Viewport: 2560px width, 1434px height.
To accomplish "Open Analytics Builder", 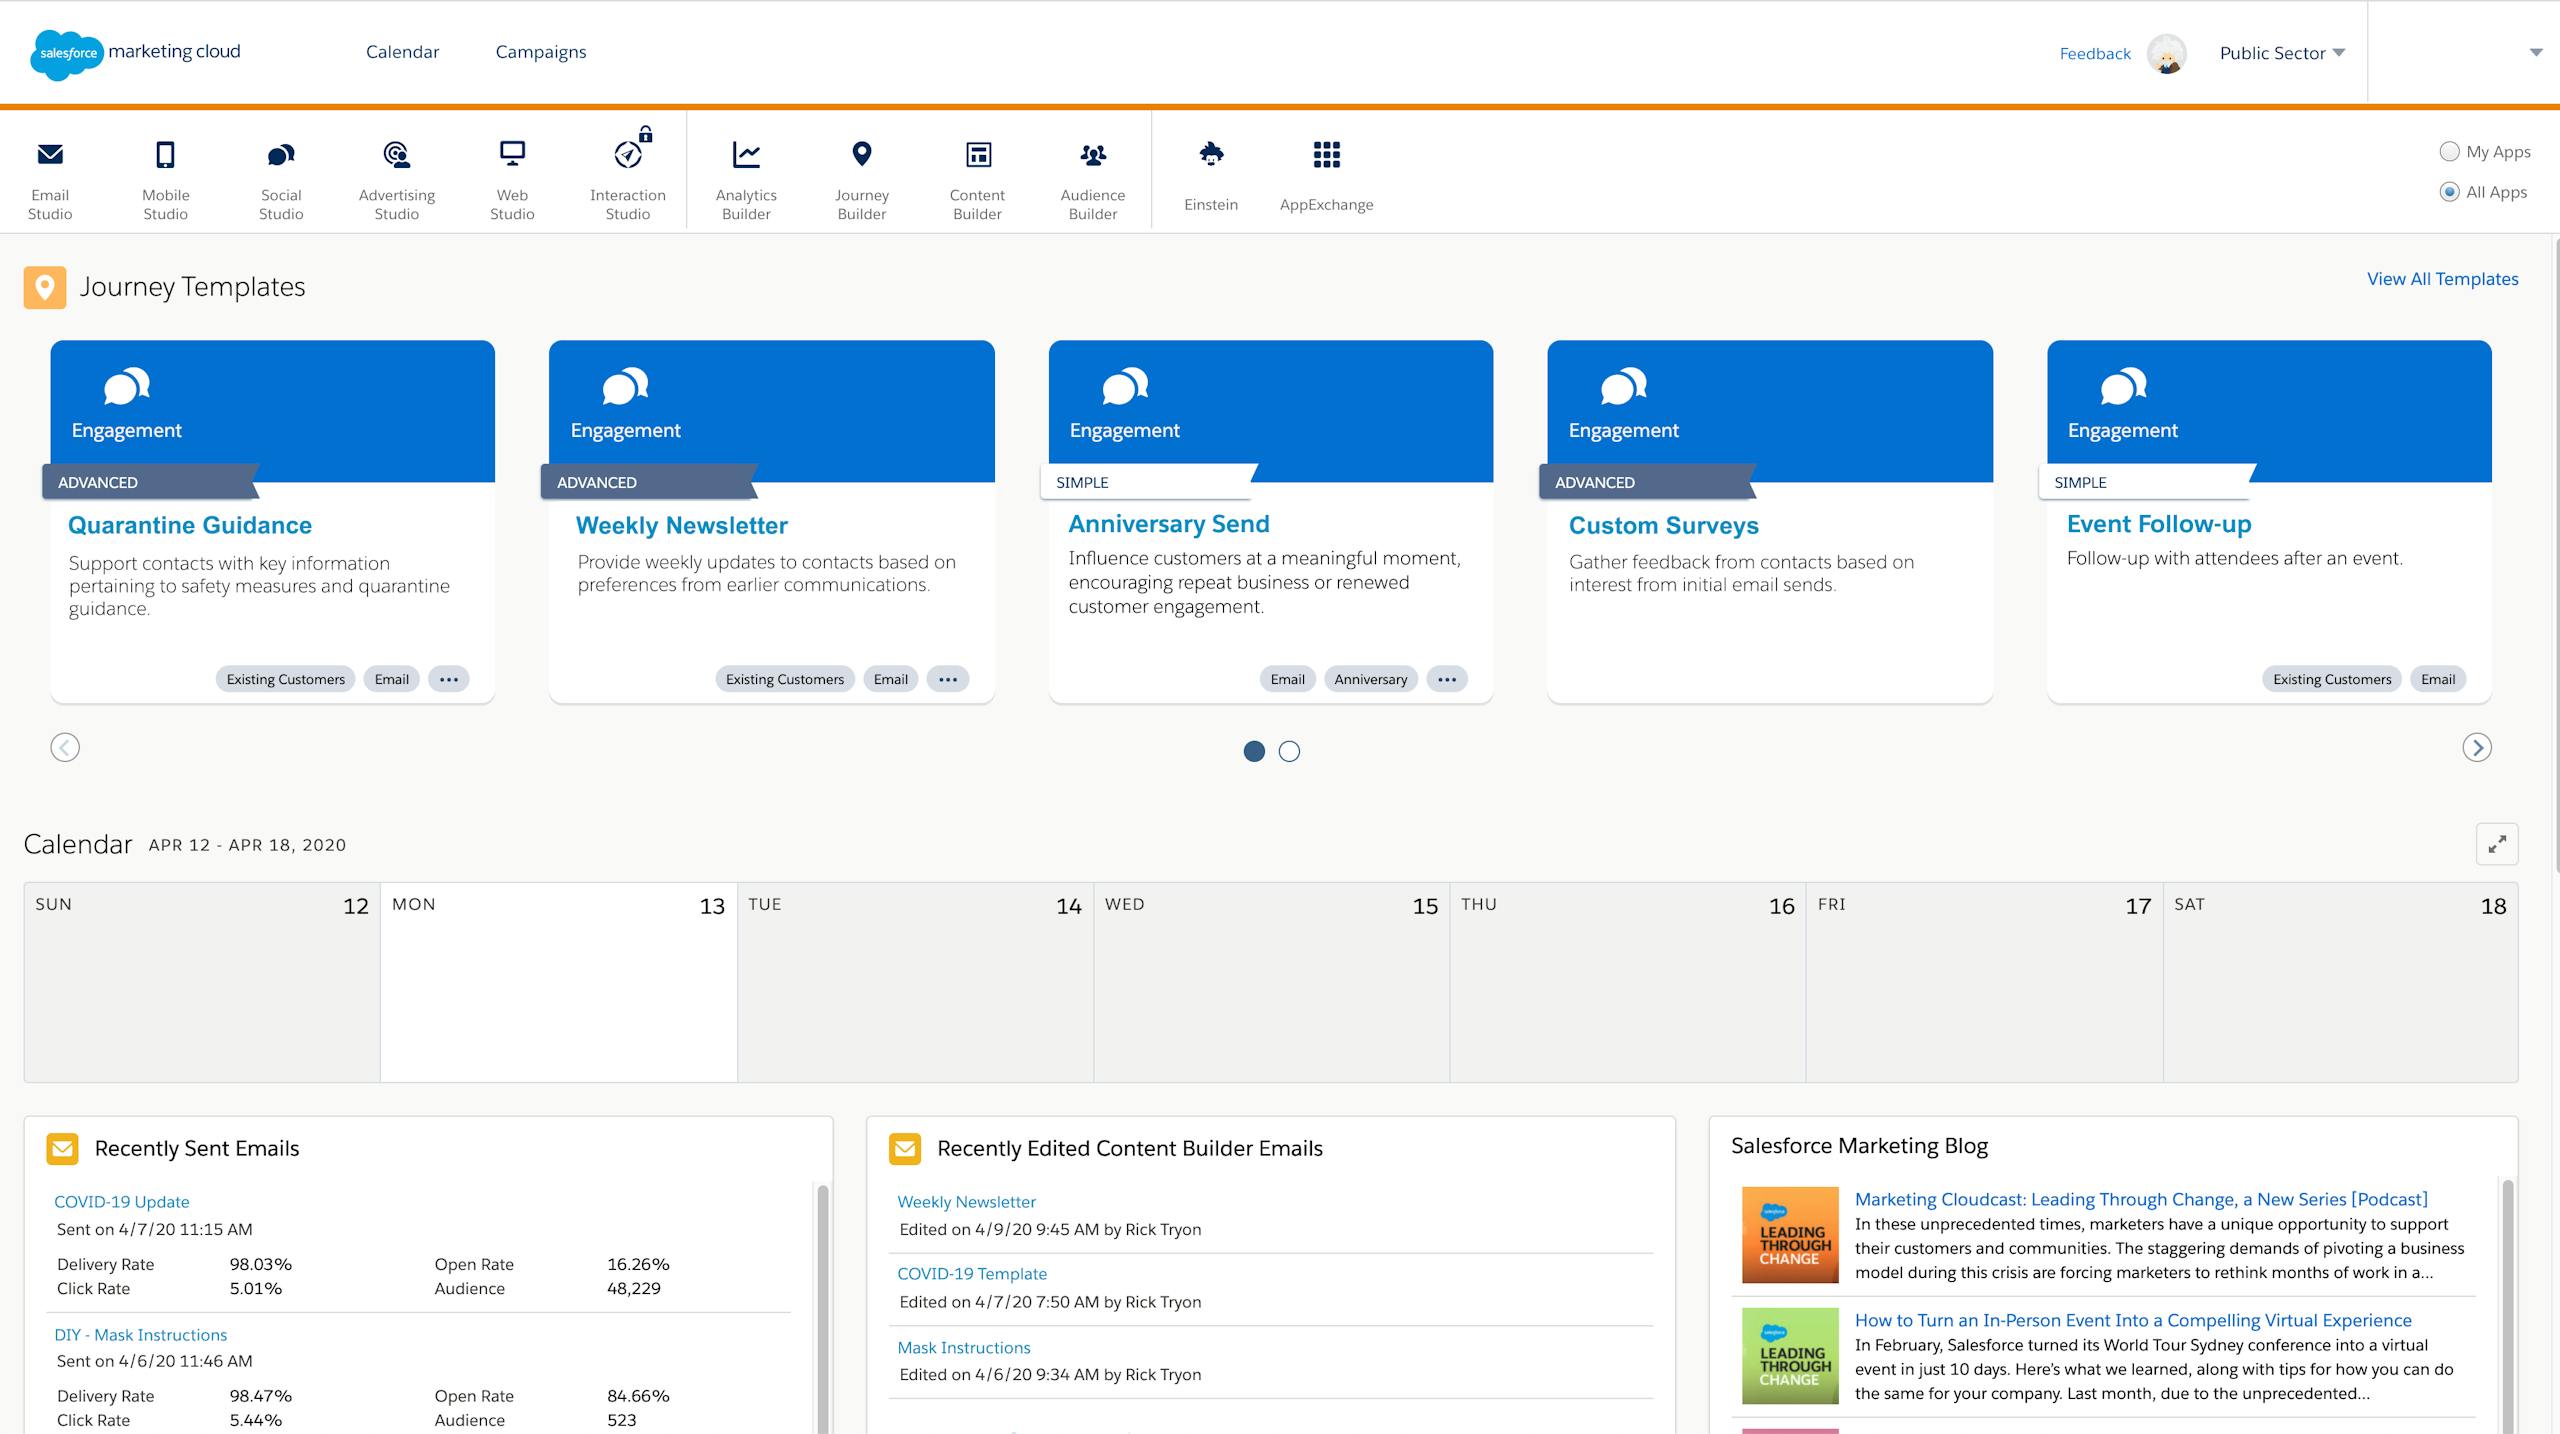I will tap(746, 178).
